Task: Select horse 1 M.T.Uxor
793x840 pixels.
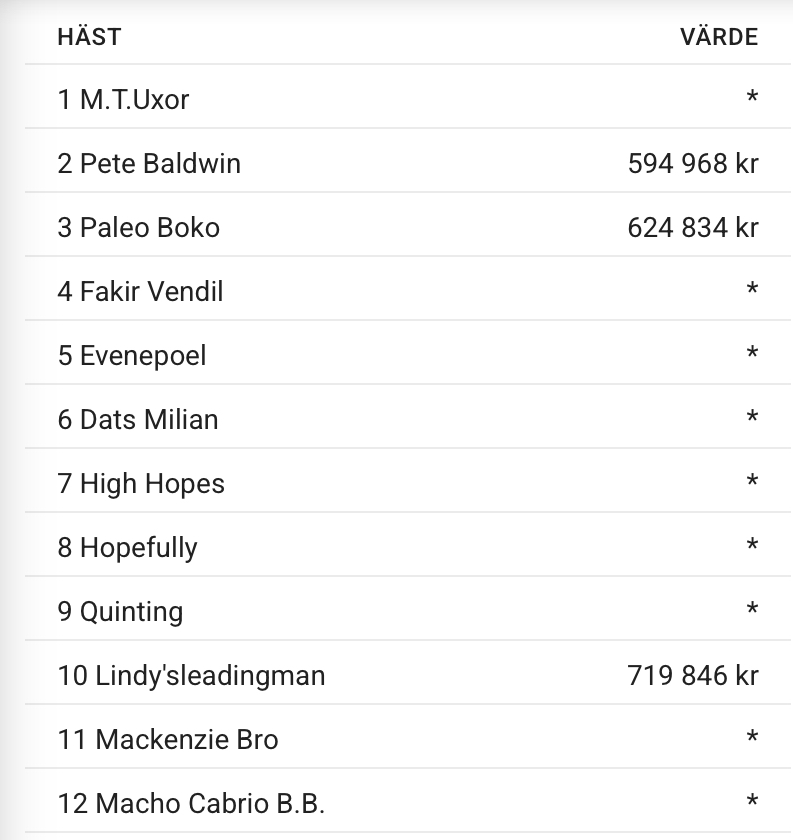Action: click(x=123, y=99)
